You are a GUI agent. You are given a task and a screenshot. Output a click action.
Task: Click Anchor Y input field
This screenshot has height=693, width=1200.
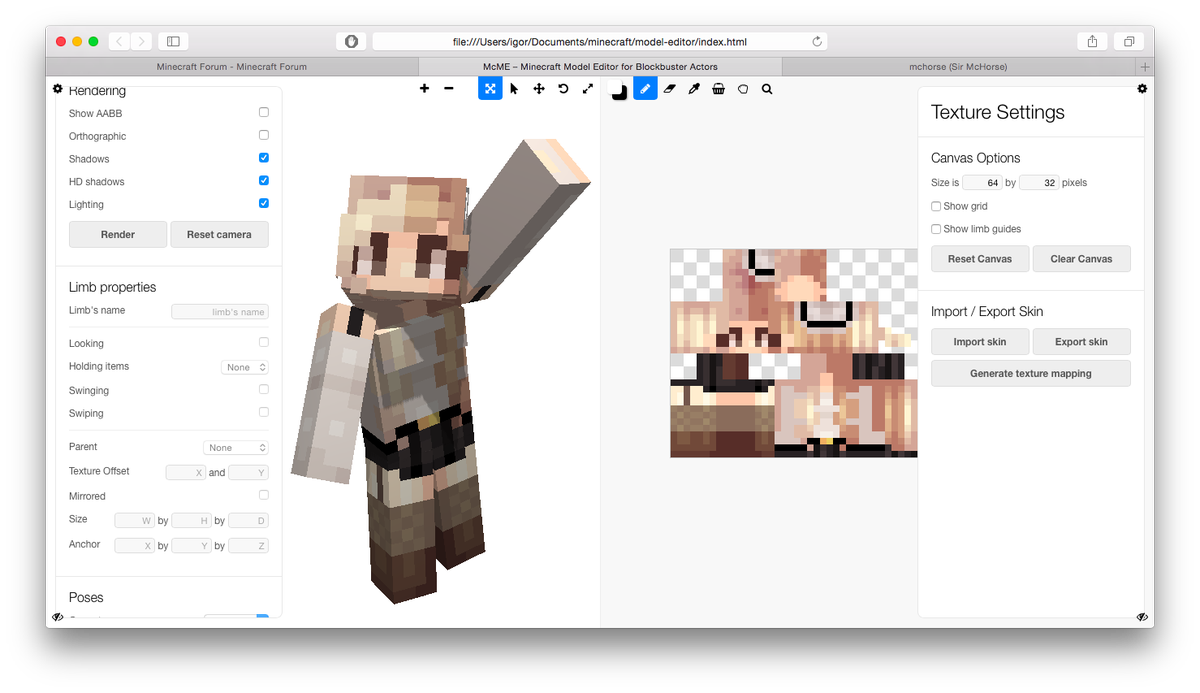pos(192,546)
